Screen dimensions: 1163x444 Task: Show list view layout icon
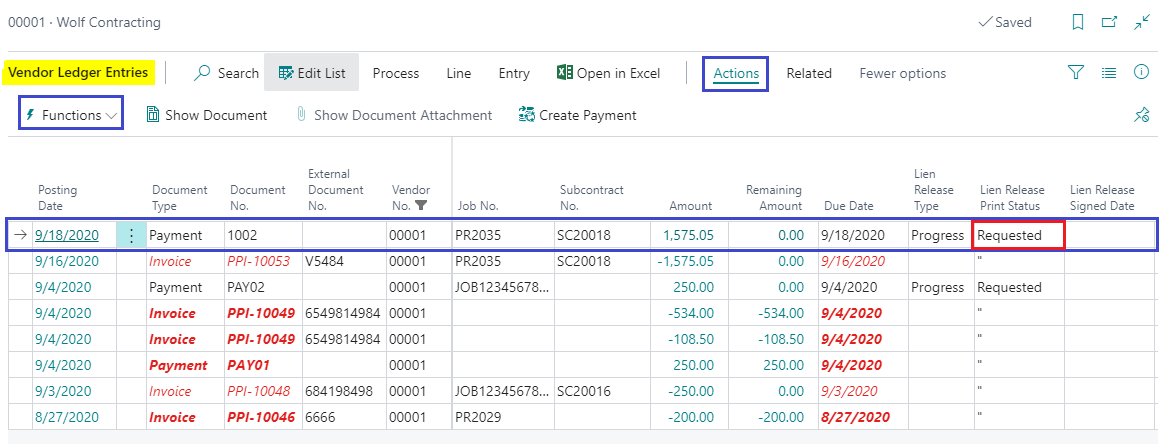click(1109, 73)
